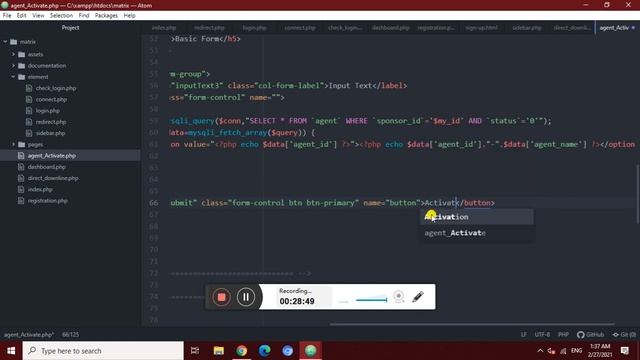
Task: Open connect.php in the tree
Action: [x=51, y=99]
